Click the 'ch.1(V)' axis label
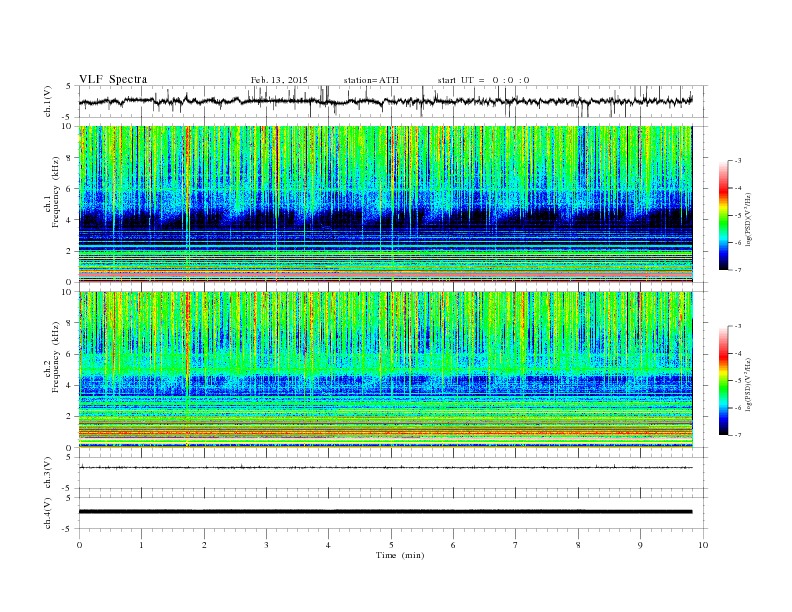 click(48, 103)
